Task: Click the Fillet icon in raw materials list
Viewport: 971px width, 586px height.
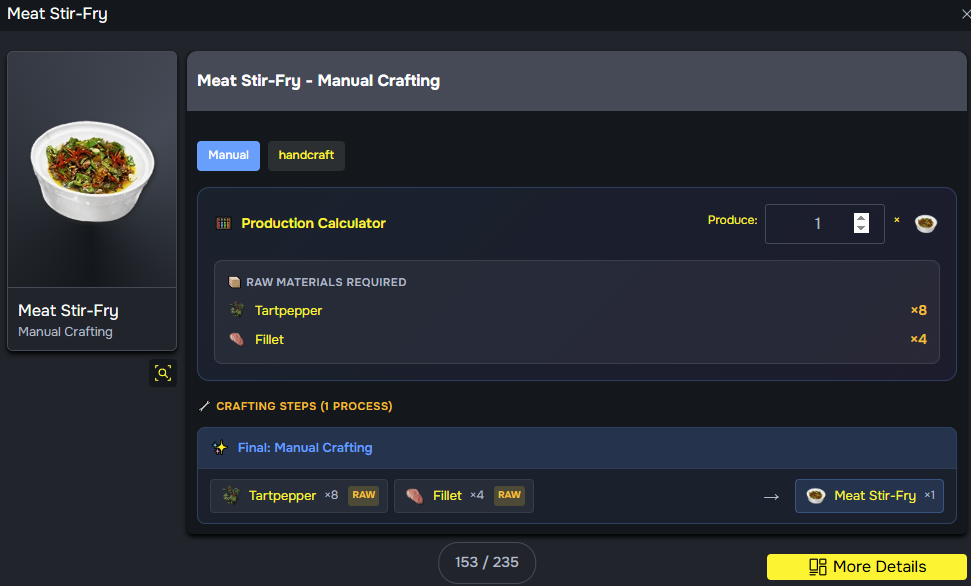Action: [x=237, y=339]
